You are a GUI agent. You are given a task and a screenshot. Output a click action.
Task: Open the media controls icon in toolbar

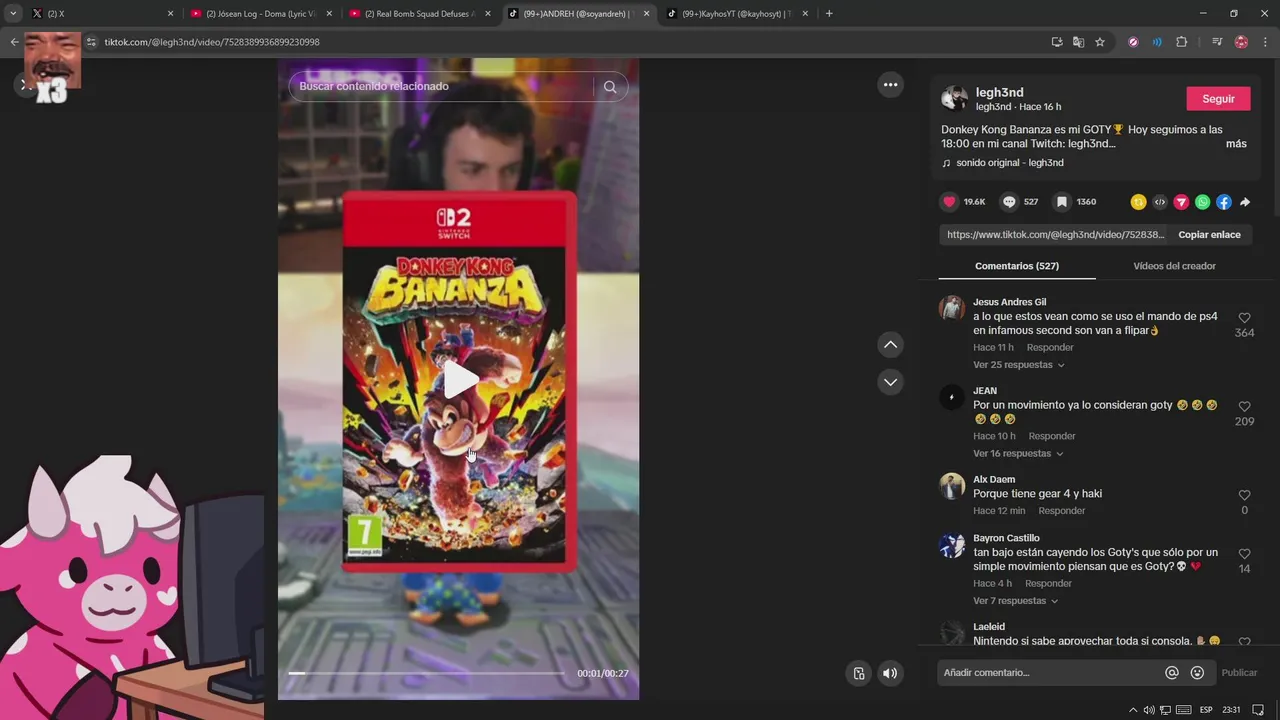coord(1217,42)
